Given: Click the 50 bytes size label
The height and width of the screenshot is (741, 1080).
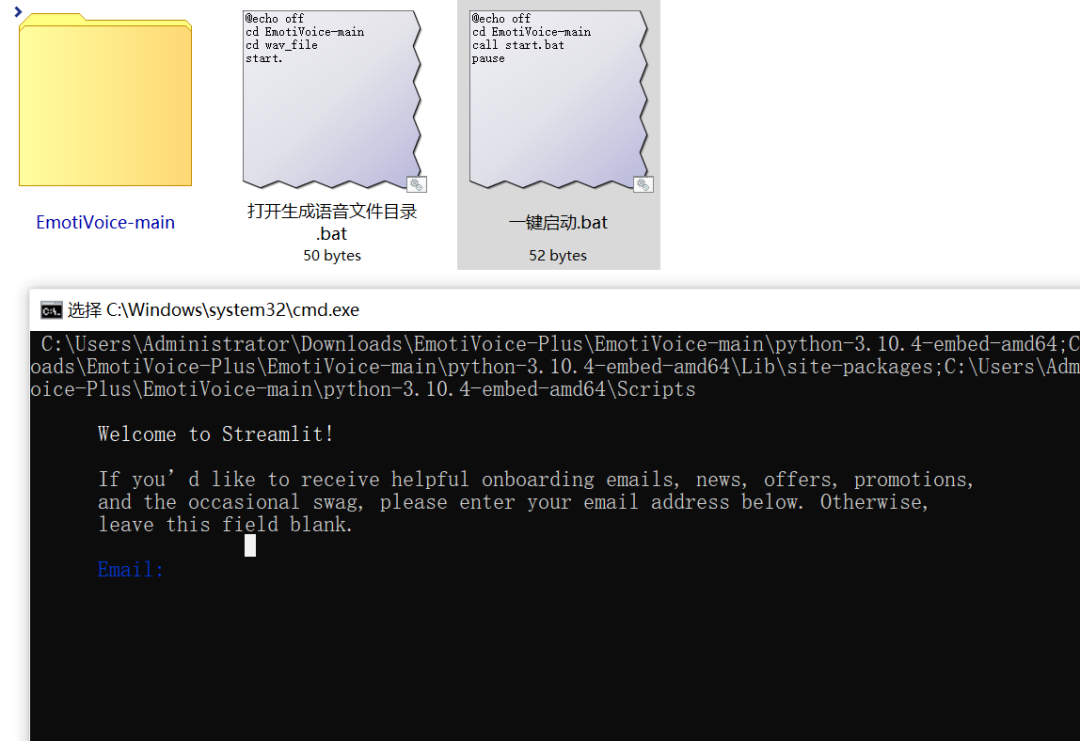Looking at the screenshot, I should point(332,255).
